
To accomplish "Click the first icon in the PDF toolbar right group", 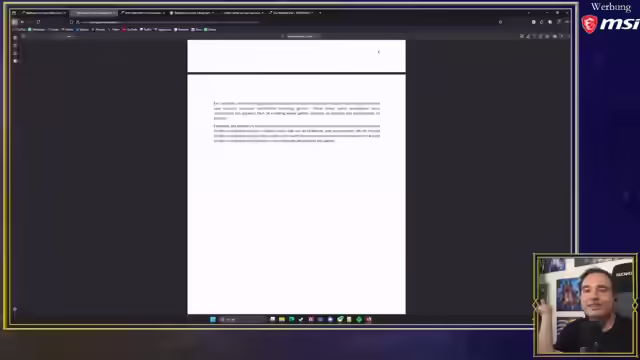I will pyautogui.click(x=522, y=36).
